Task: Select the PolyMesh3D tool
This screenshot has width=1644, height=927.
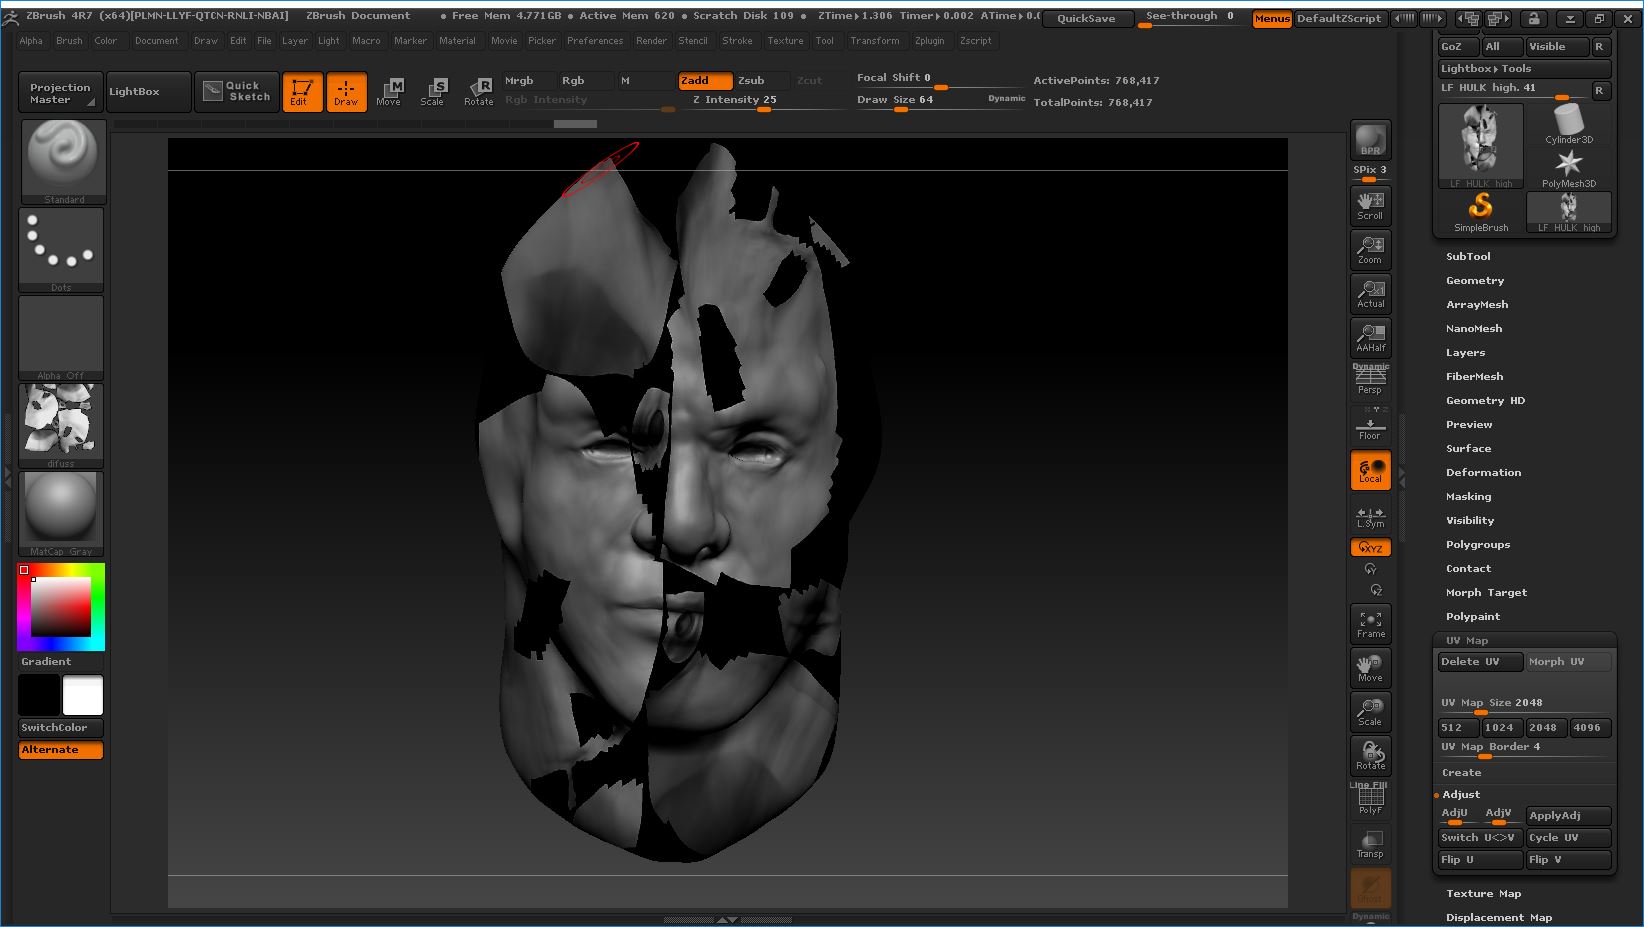Action: pyautogui.click(x=1569, y=168)
